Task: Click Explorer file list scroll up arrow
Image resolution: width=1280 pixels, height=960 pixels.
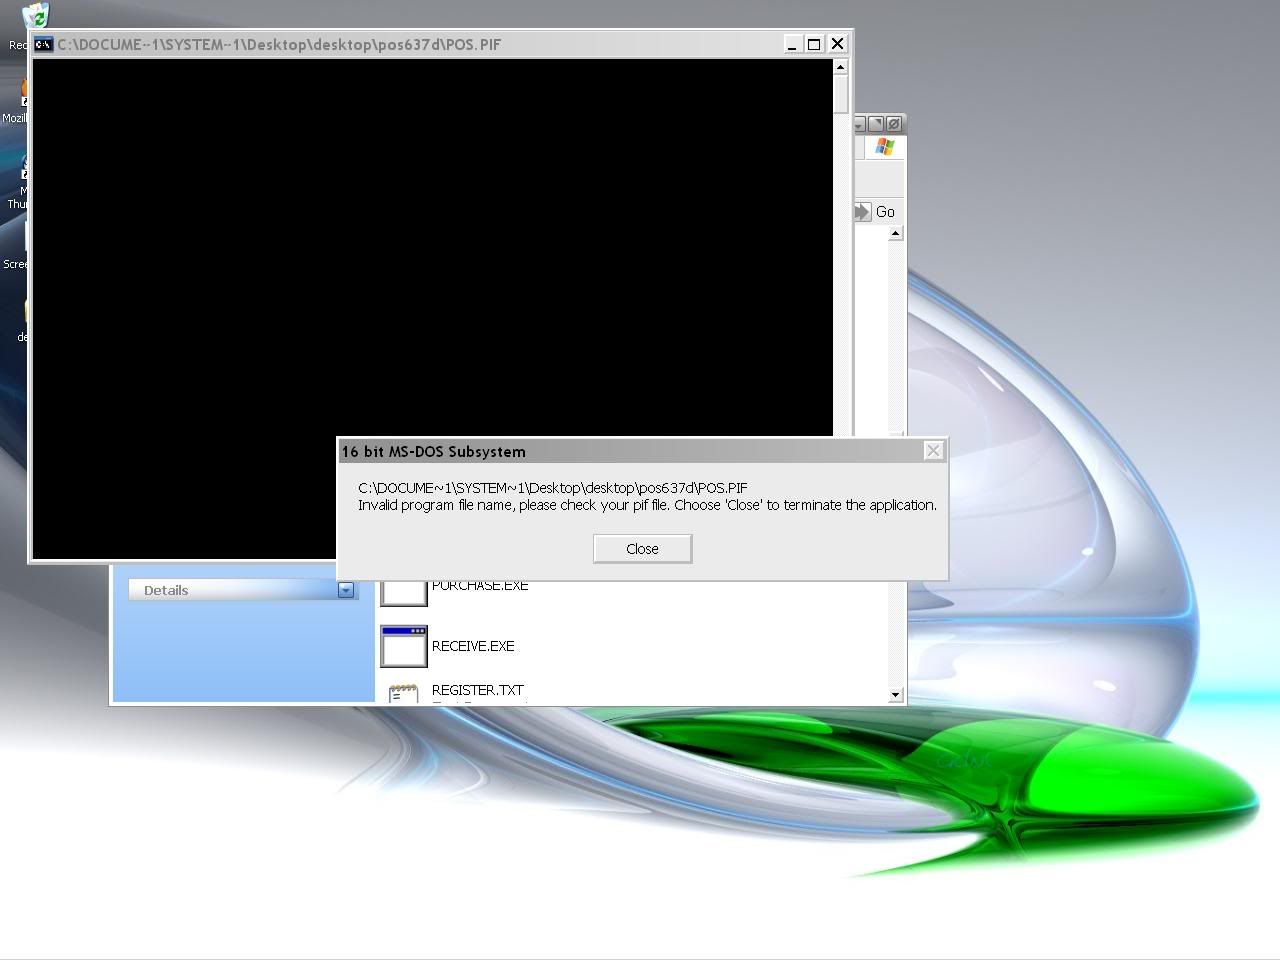Action: [895, 233]
